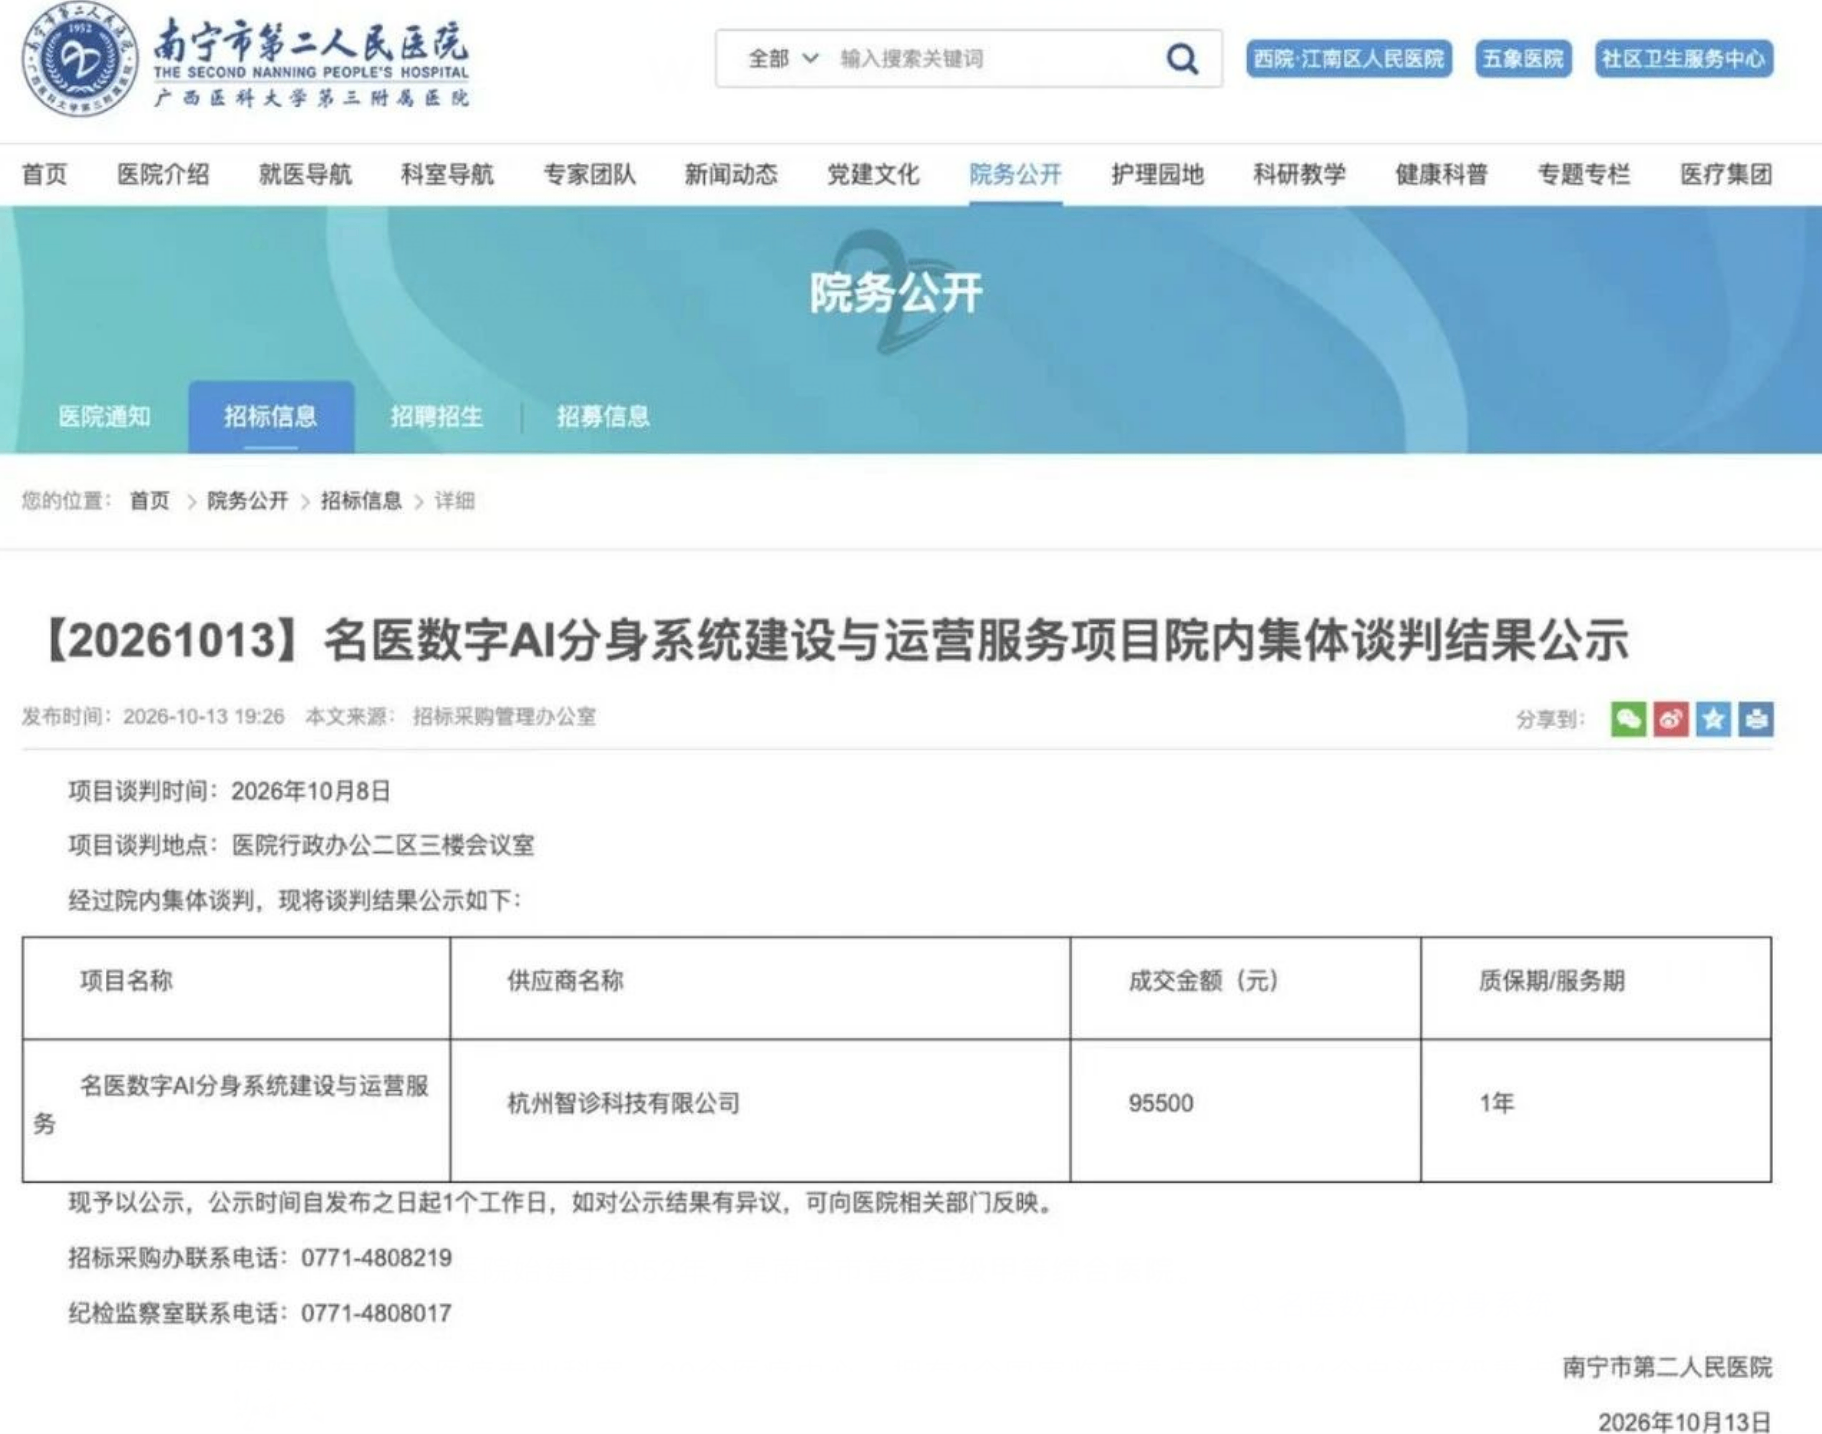Click publish time 2026-10-13 19:26

click(204, 717)
